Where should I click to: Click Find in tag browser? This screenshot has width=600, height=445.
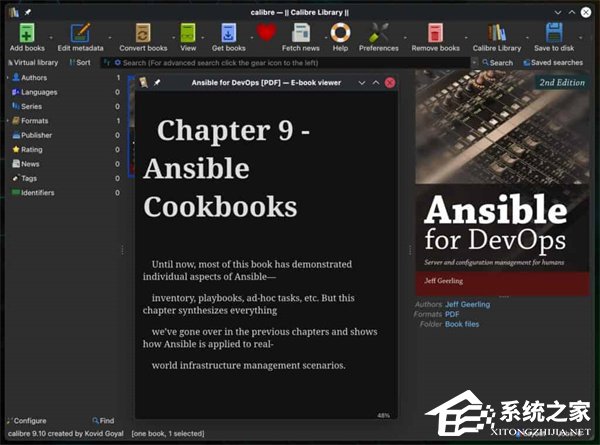[103, 421]
